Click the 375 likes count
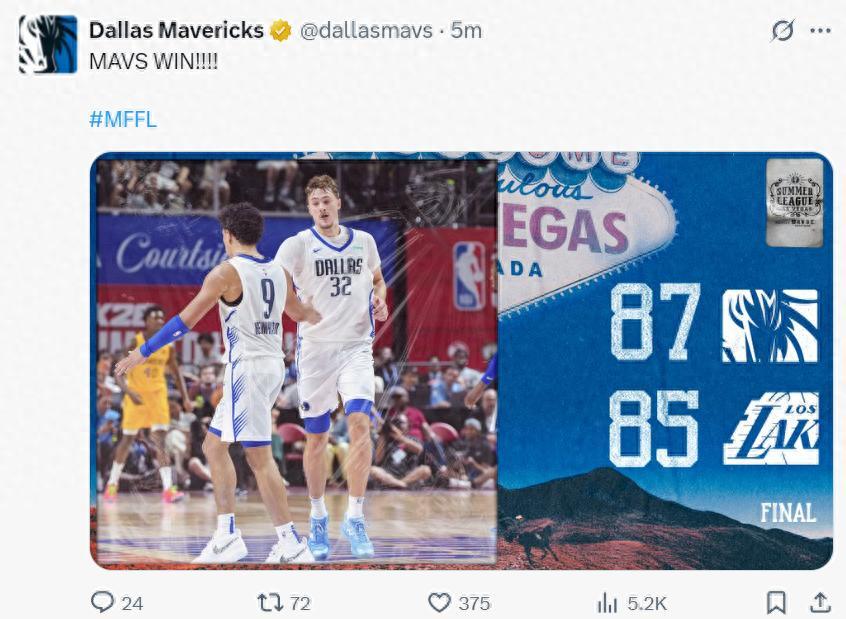Image resolution: width=846 pixels, height=619 pixels. (x=474, y=603)
